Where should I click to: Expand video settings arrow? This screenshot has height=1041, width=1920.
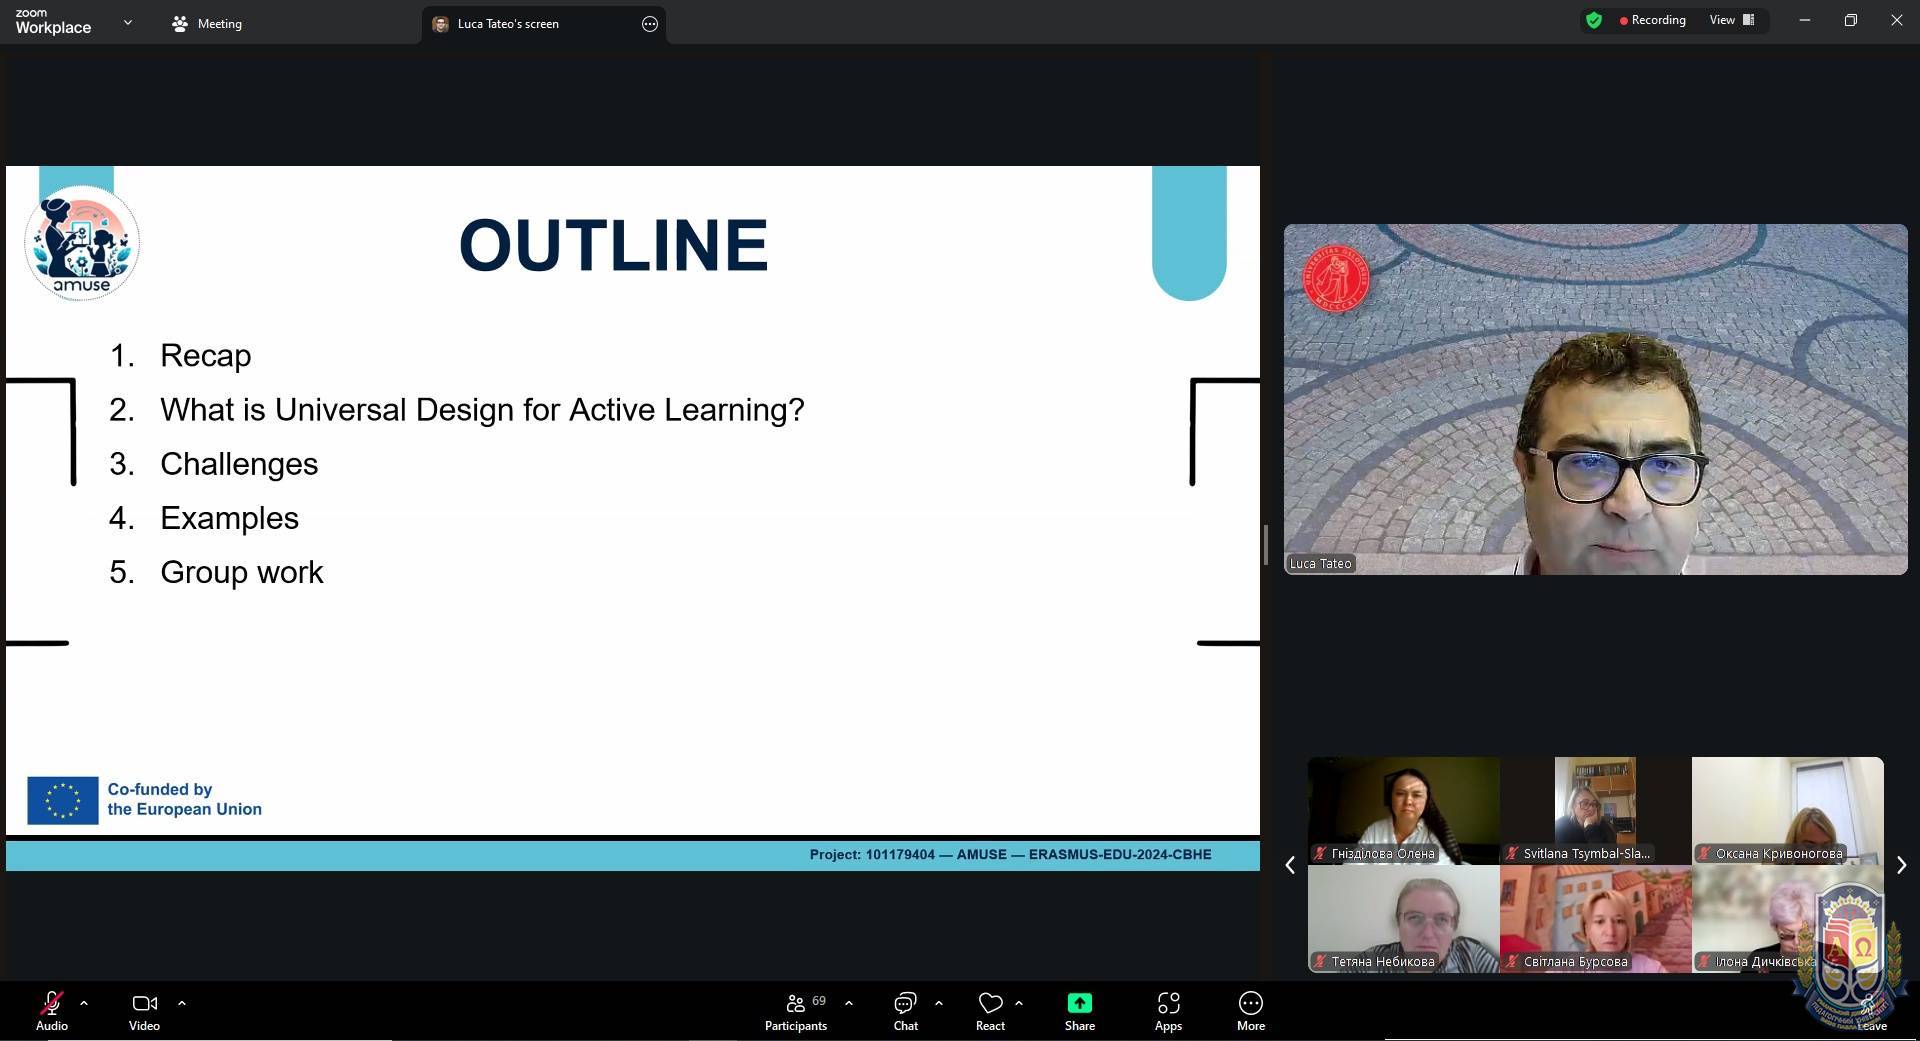pyautogui.click(x=182, y=1002)
